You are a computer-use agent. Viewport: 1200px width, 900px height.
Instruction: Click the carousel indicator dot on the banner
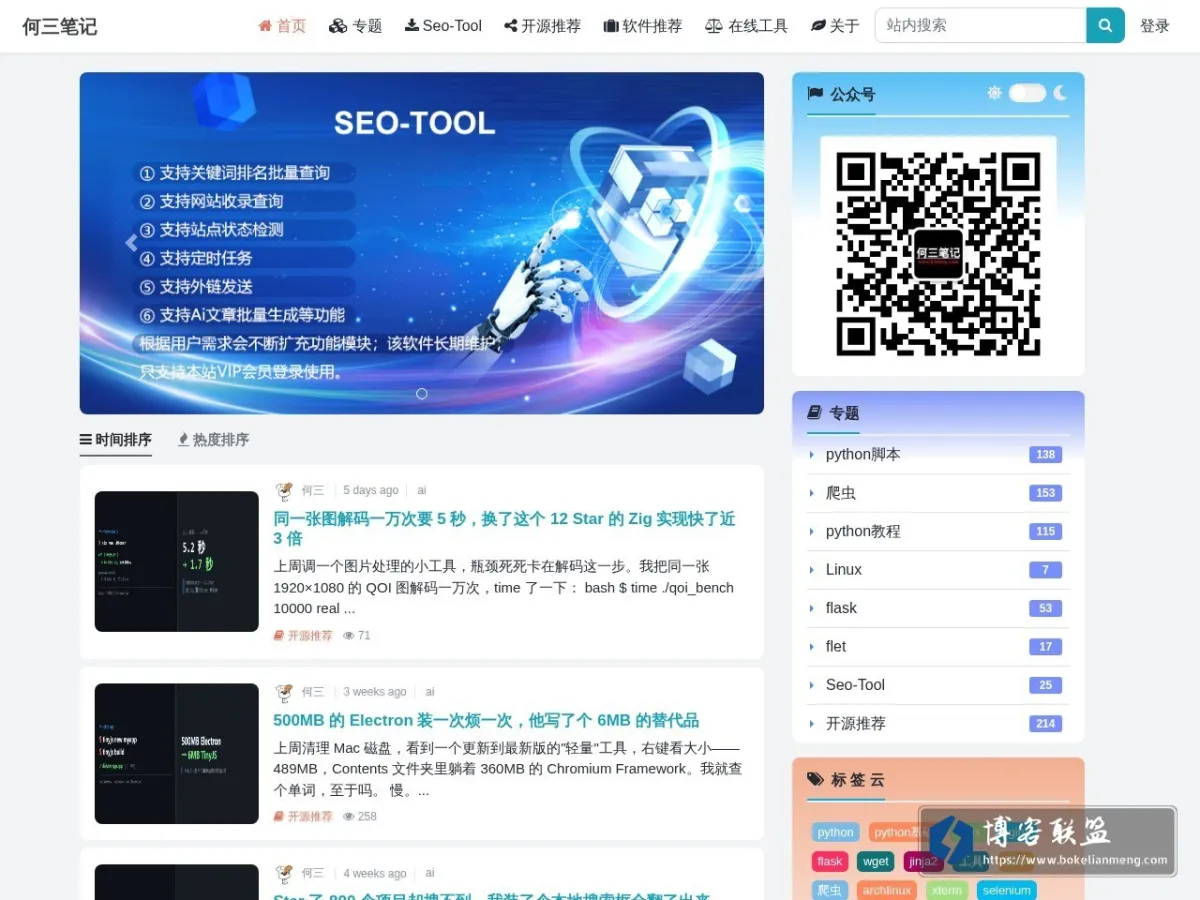click(422, 394)
